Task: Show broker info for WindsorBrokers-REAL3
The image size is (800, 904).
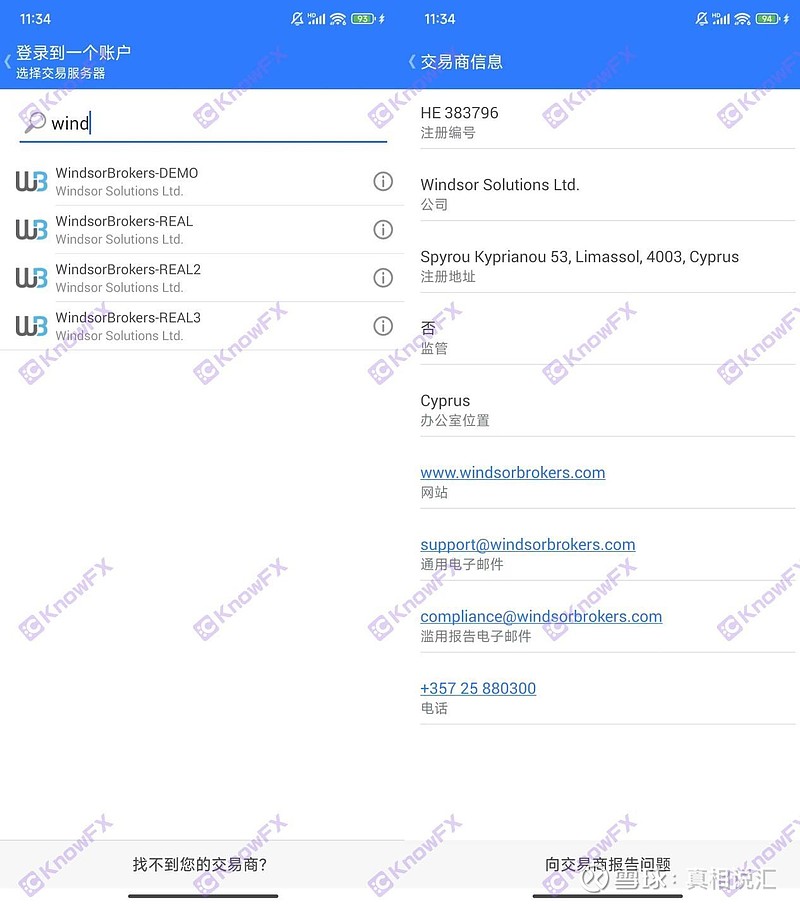Action: pyautogui.click(x=382, y=325)
